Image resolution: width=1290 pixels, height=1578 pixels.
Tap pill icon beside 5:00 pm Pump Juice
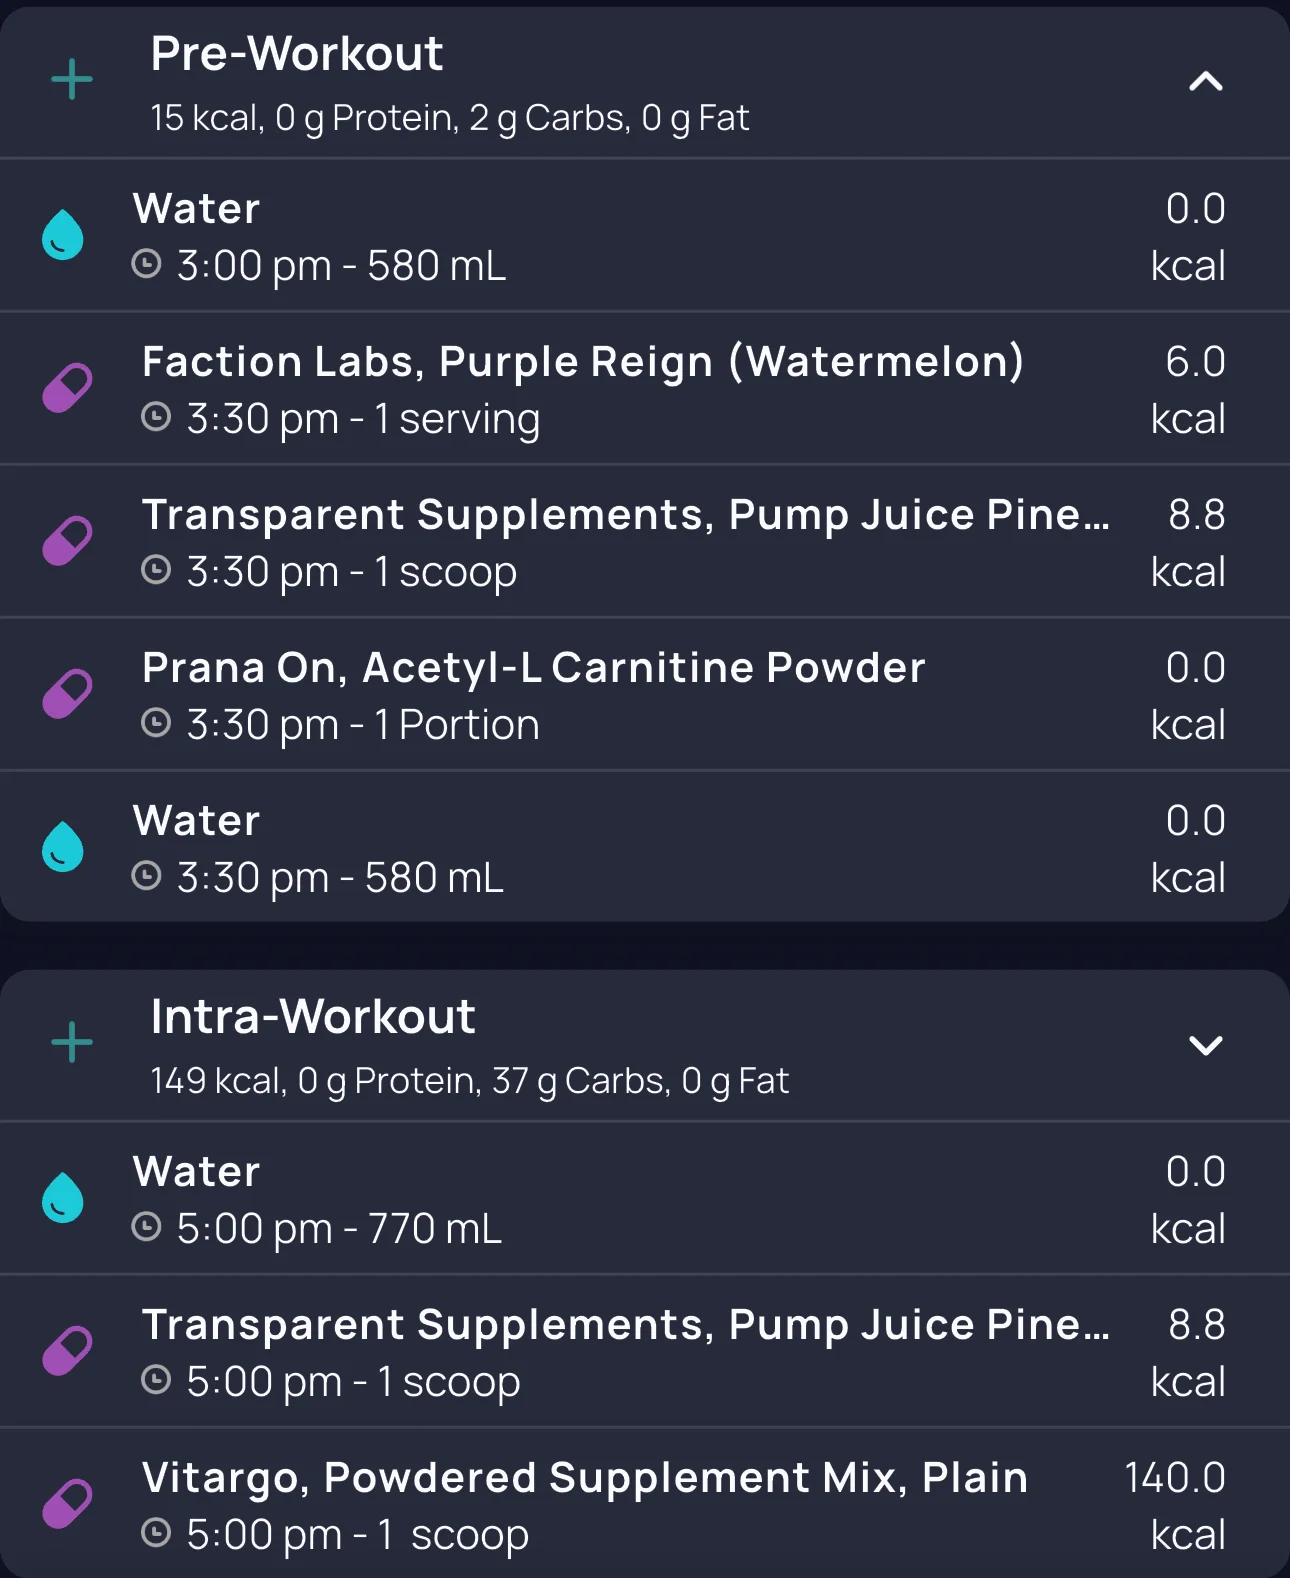pyautogui.click(x=67, y=1351)
